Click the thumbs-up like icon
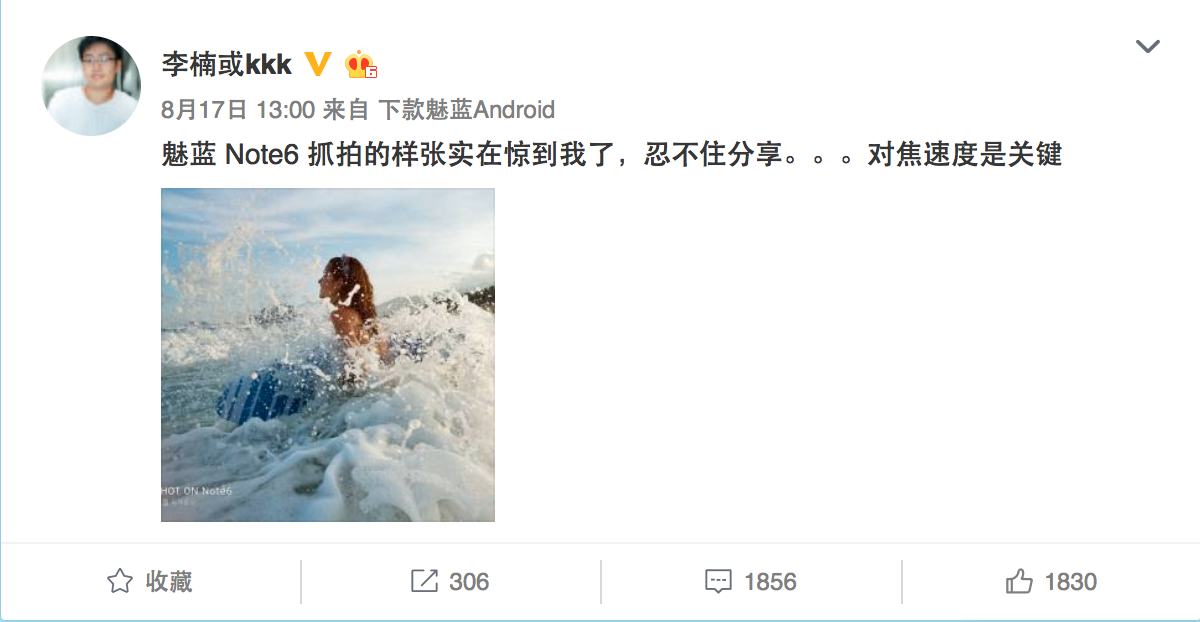1200x622 pixels. click(x=1019, y=581)
